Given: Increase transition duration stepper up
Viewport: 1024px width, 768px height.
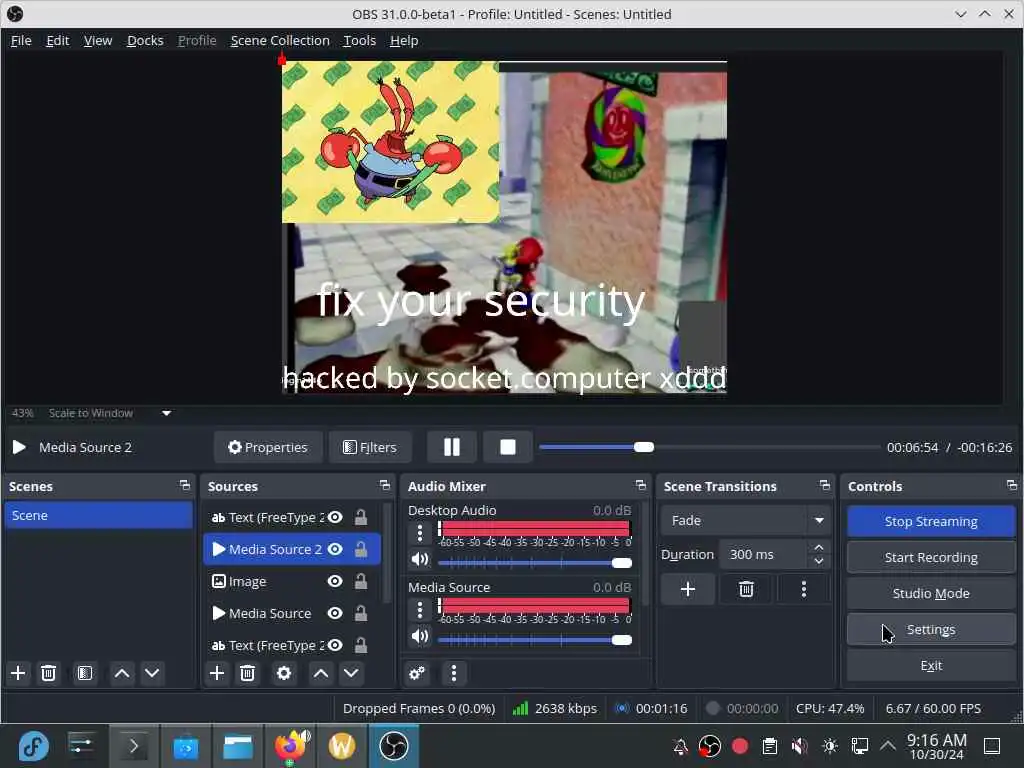Looking at the screenshot, I should pos(819,547).
